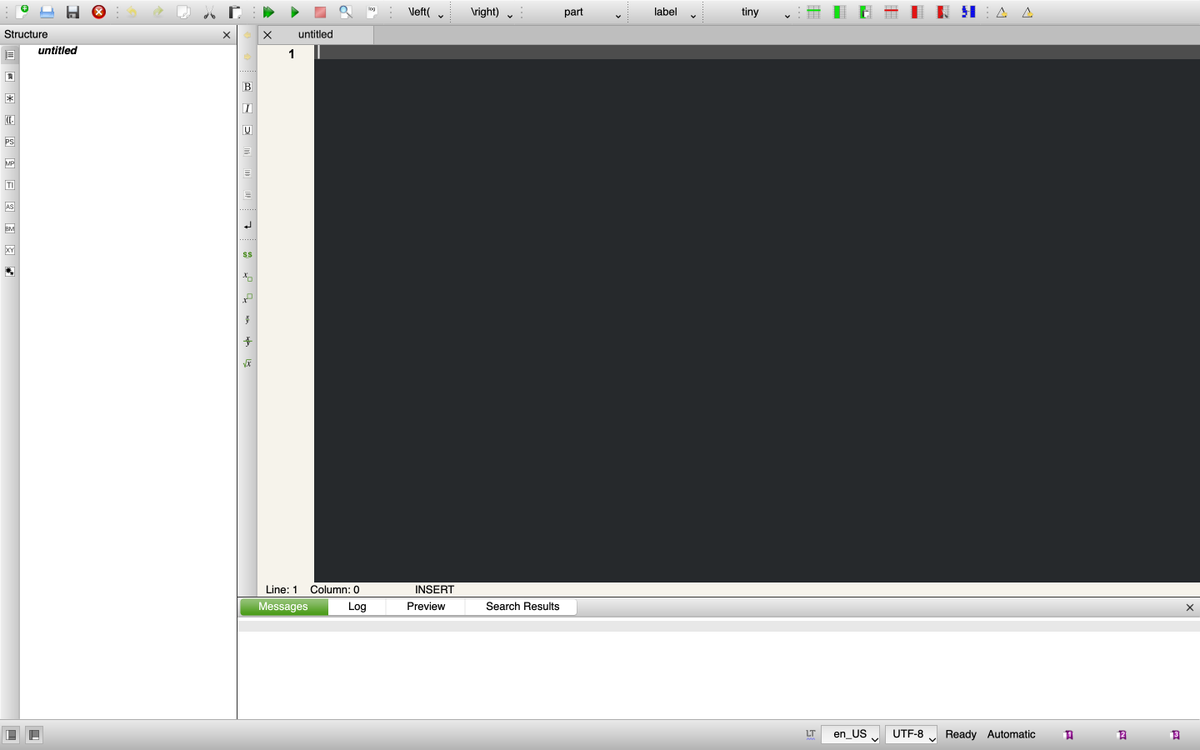Insert inline math with $$ icon

(247, 255)
